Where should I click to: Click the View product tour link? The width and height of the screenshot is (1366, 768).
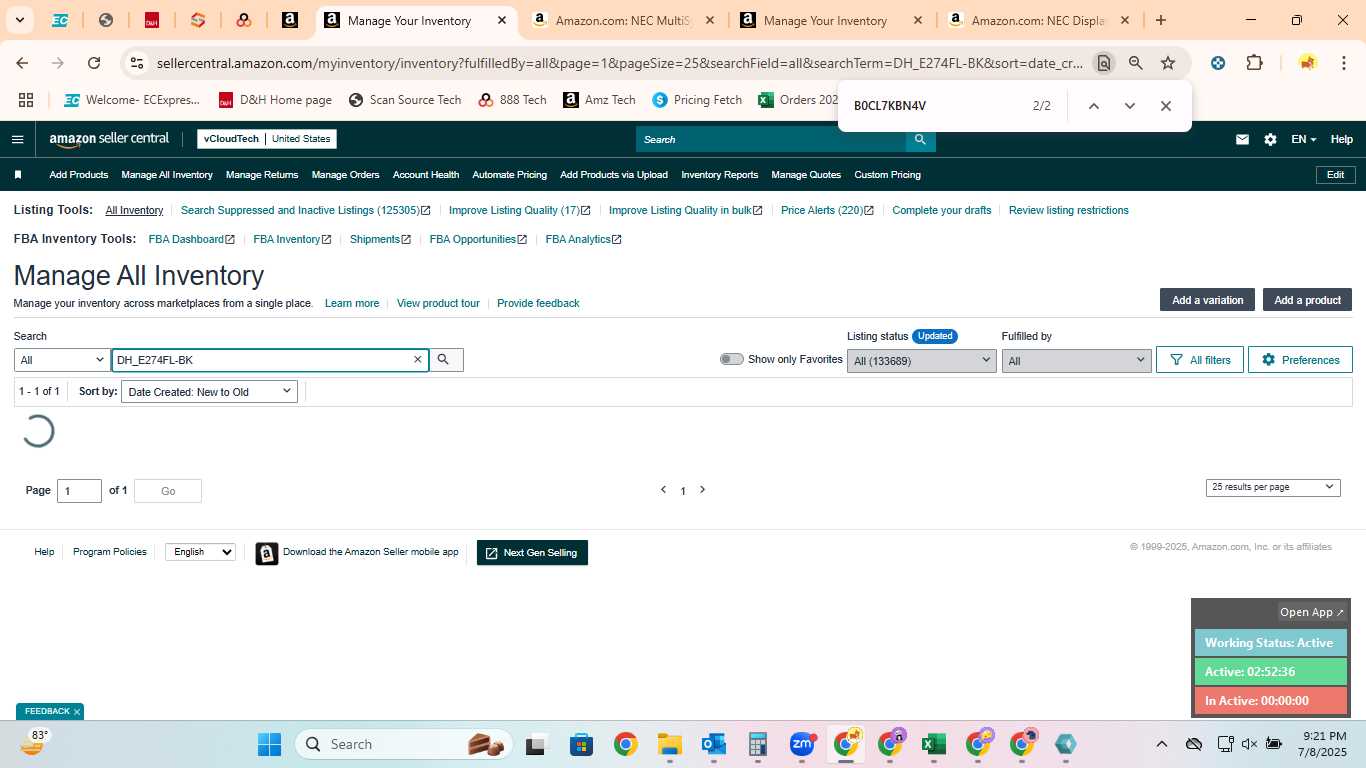click(438, 303)
